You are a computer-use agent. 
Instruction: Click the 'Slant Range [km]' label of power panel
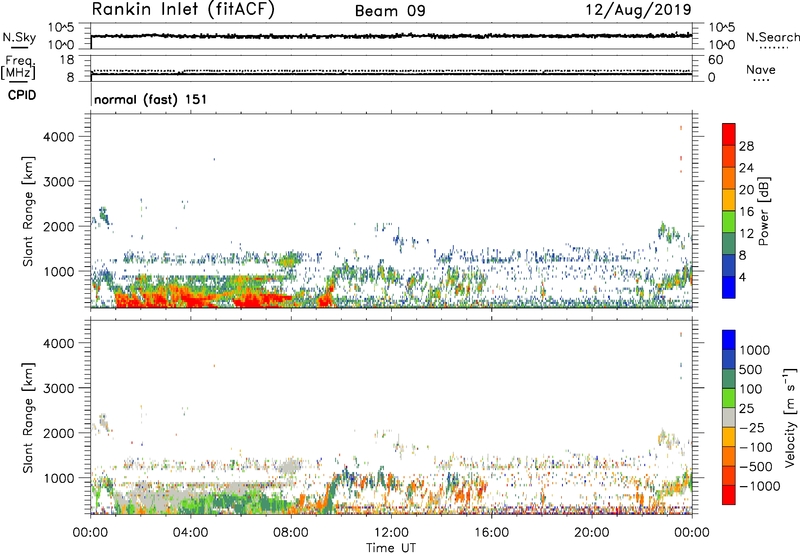28,211
